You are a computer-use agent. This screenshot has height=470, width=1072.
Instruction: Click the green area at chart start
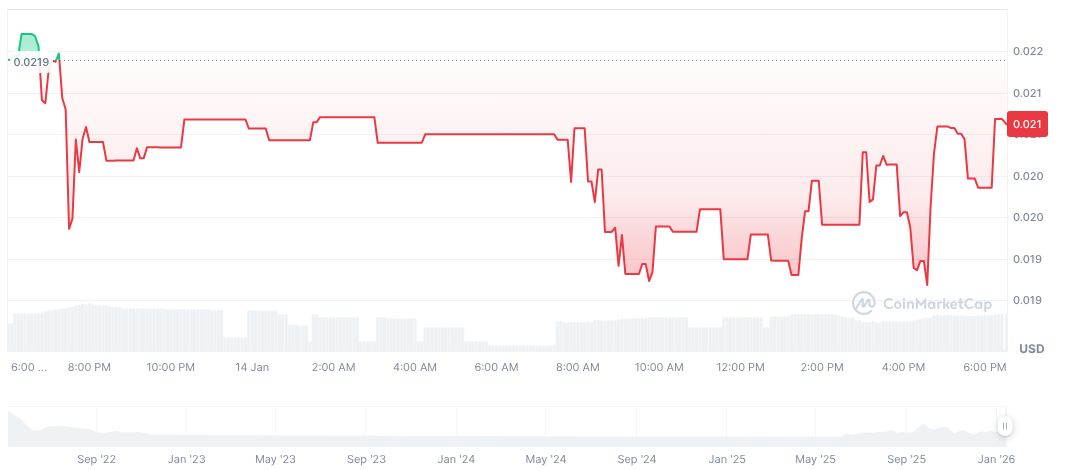30,42
